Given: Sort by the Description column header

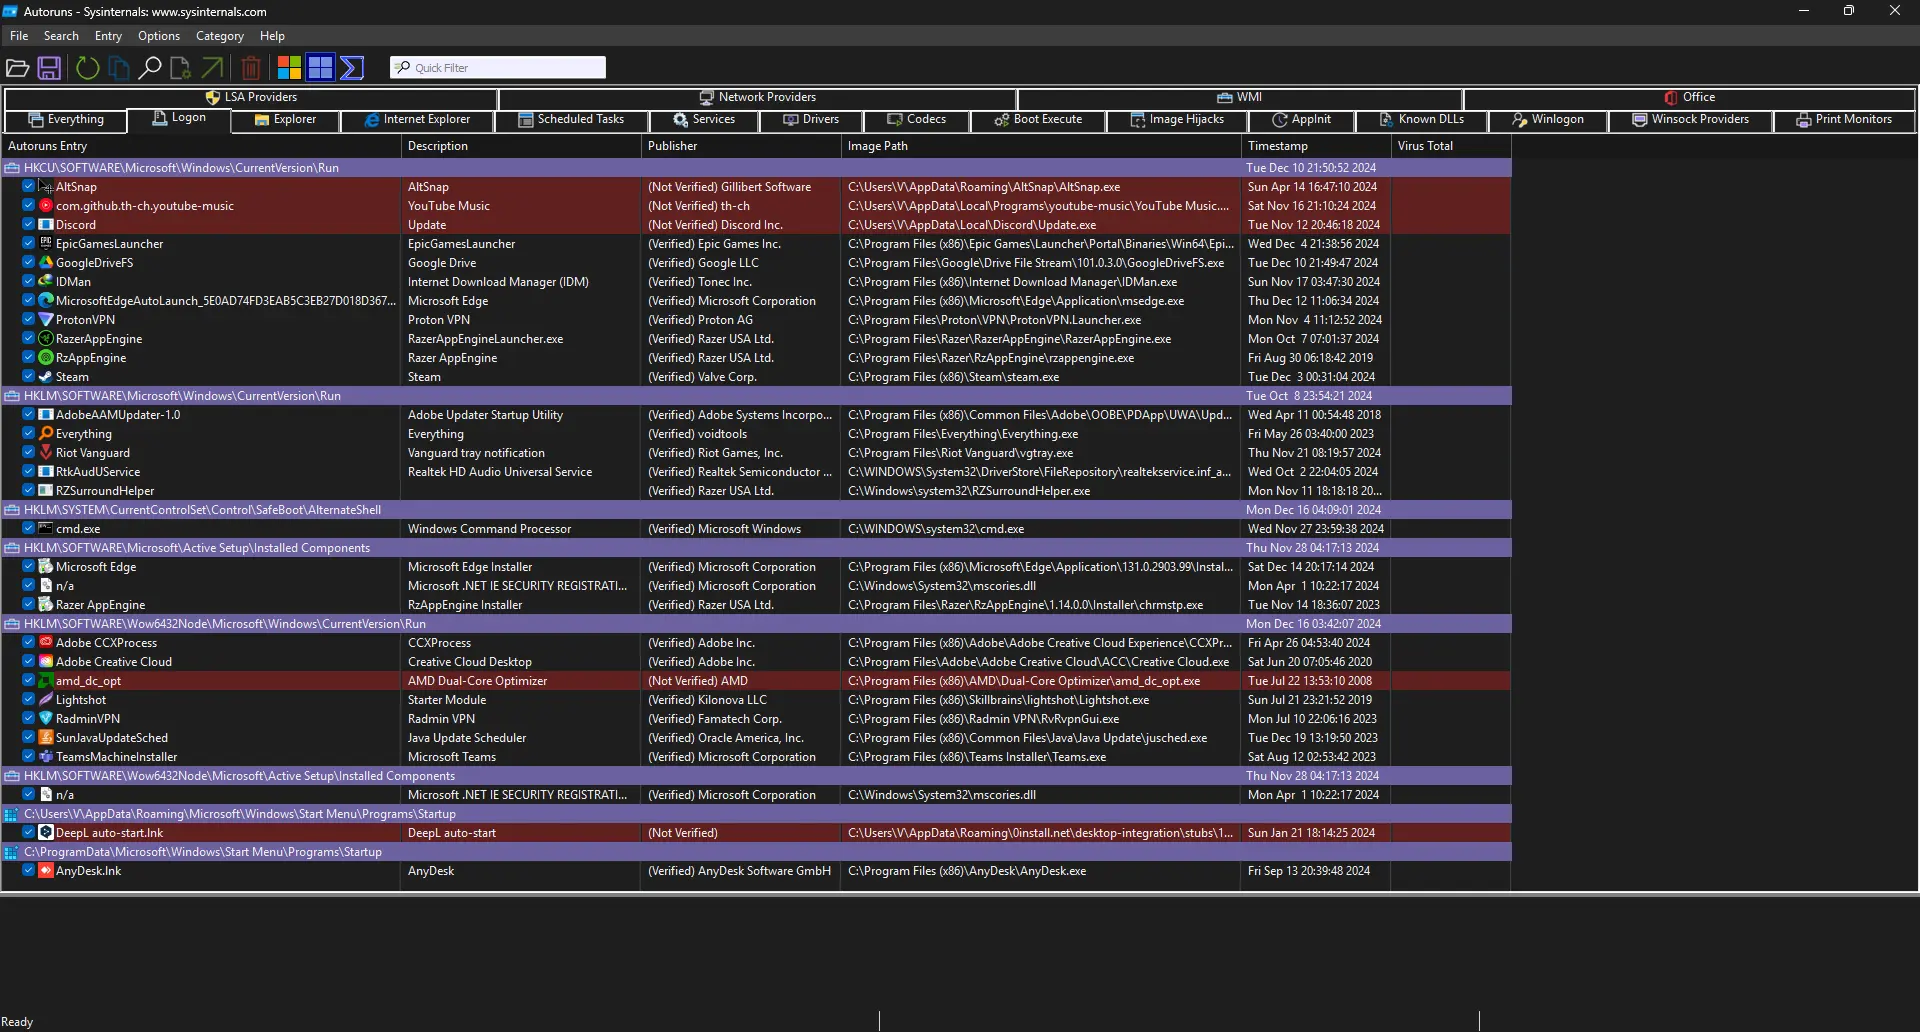Looking at the screenshot, I should tap(521, 146).
